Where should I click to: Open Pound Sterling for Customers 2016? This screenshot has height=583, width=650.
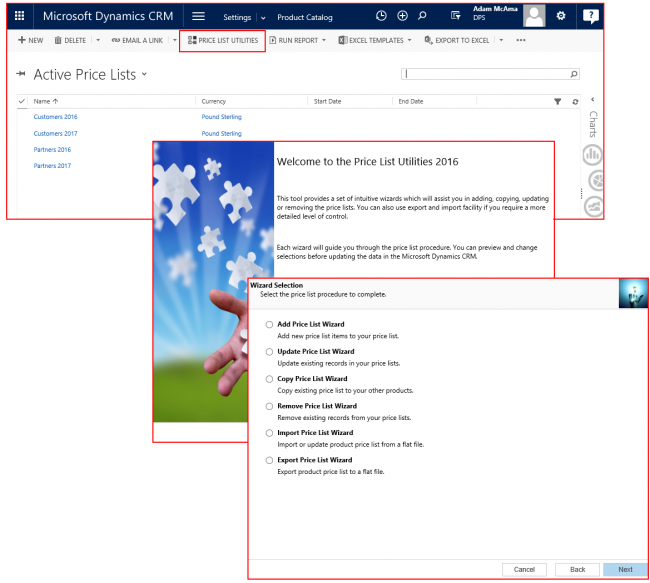click(x=221, y=117)
